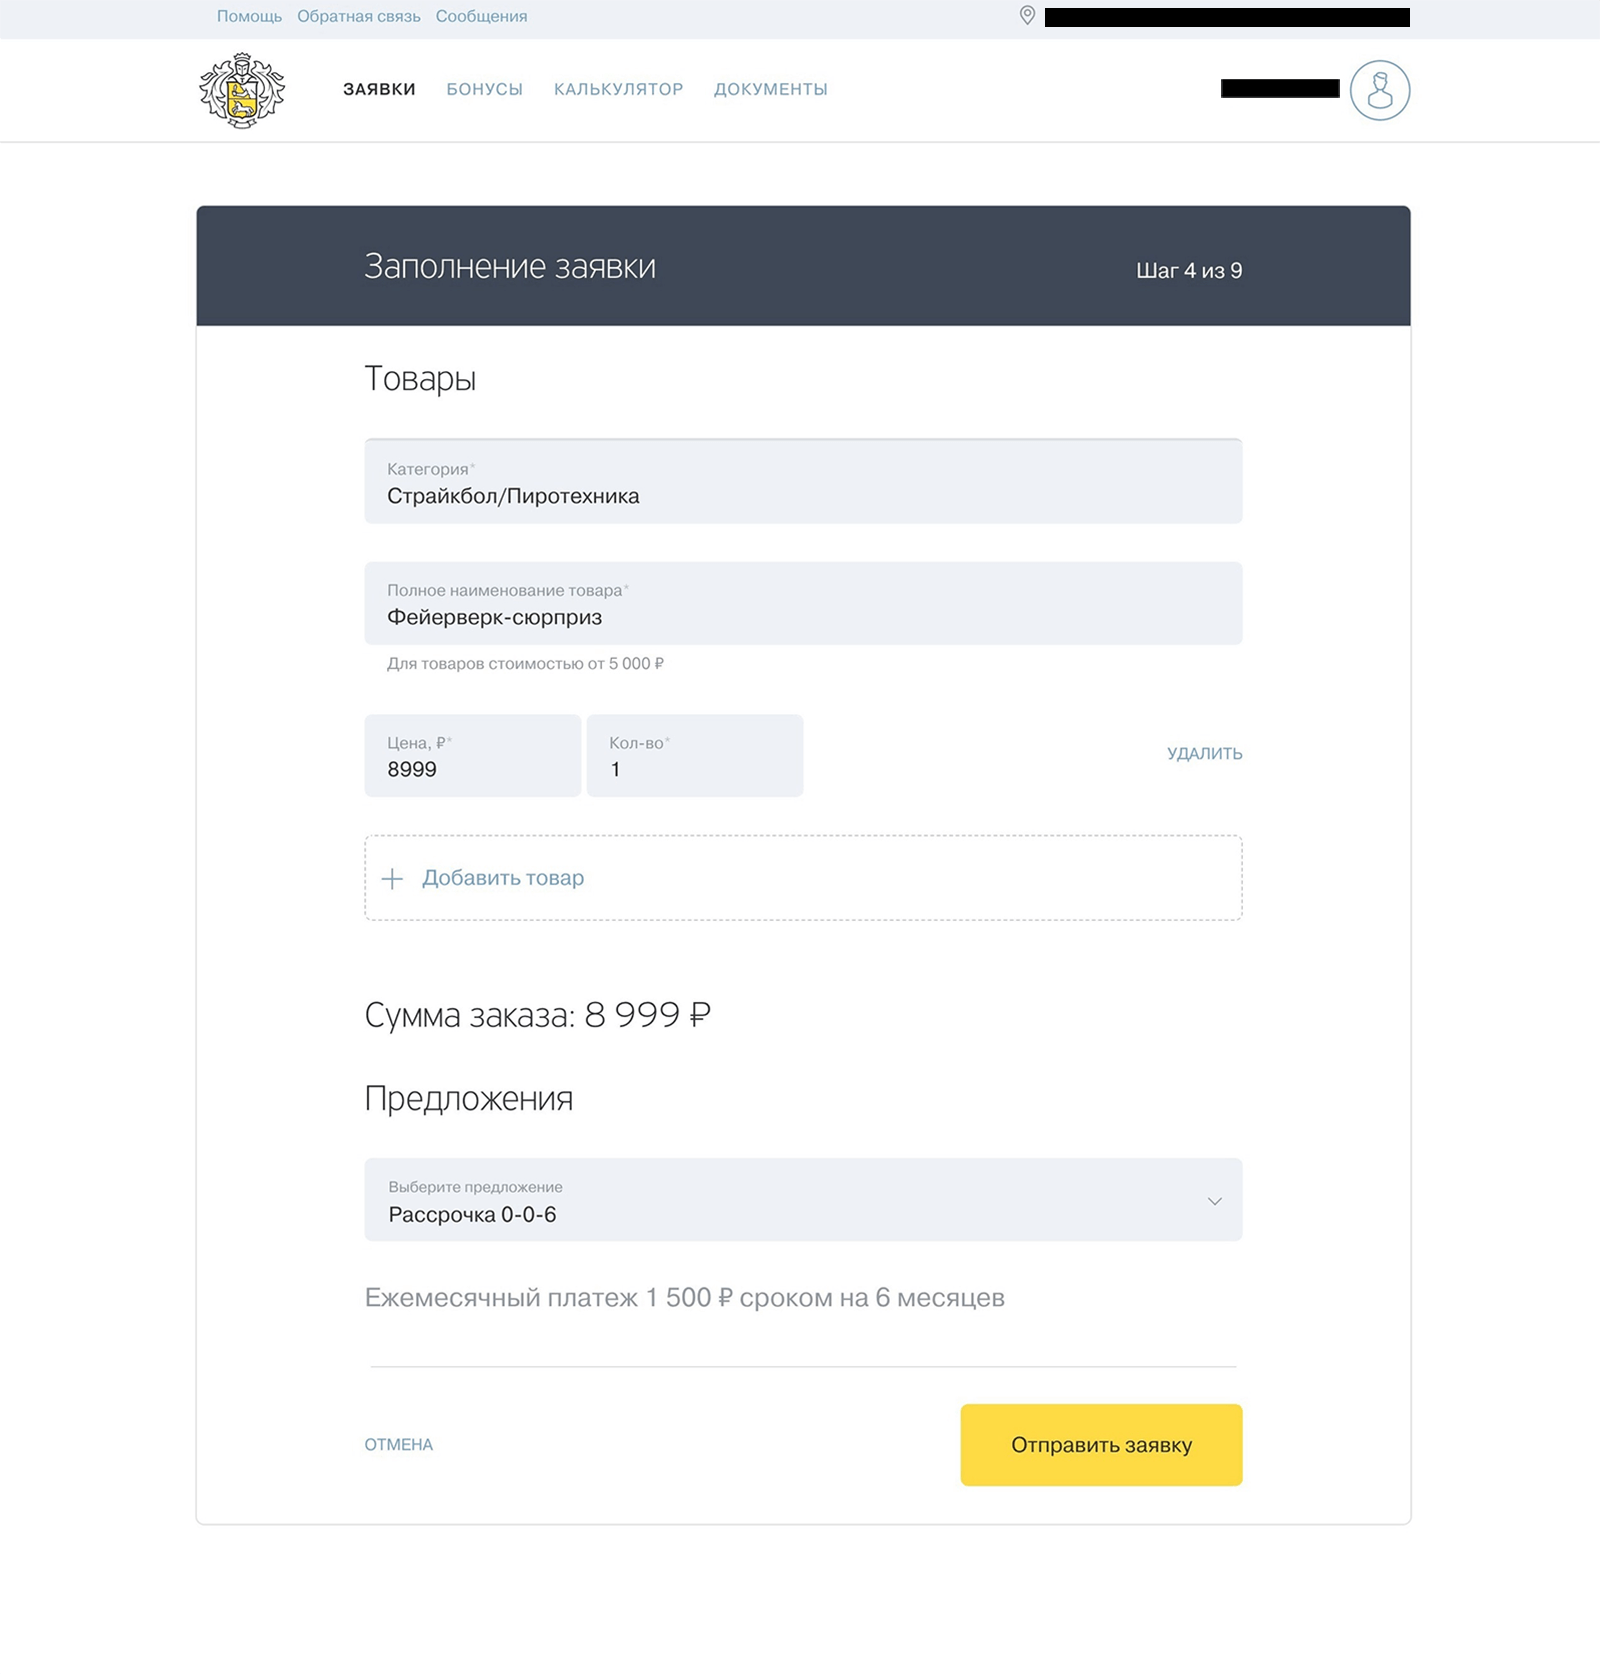Remove the item with Удалить
Viewport: 1600px width, 1674px height.
(x=1204, y=754)
